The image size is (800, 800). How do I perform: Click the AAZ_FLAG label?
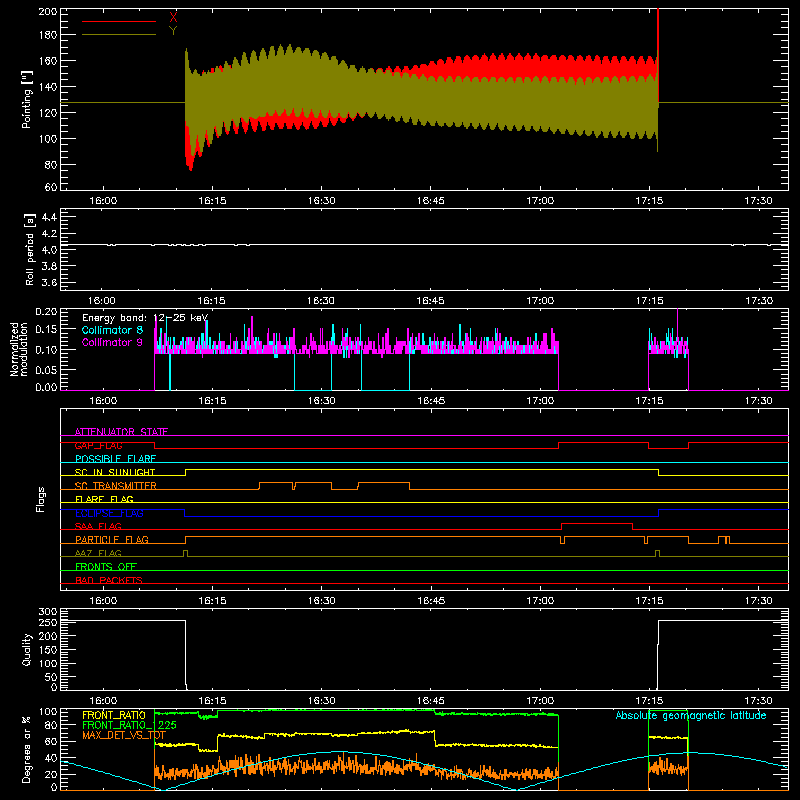[x=98, y=554]
